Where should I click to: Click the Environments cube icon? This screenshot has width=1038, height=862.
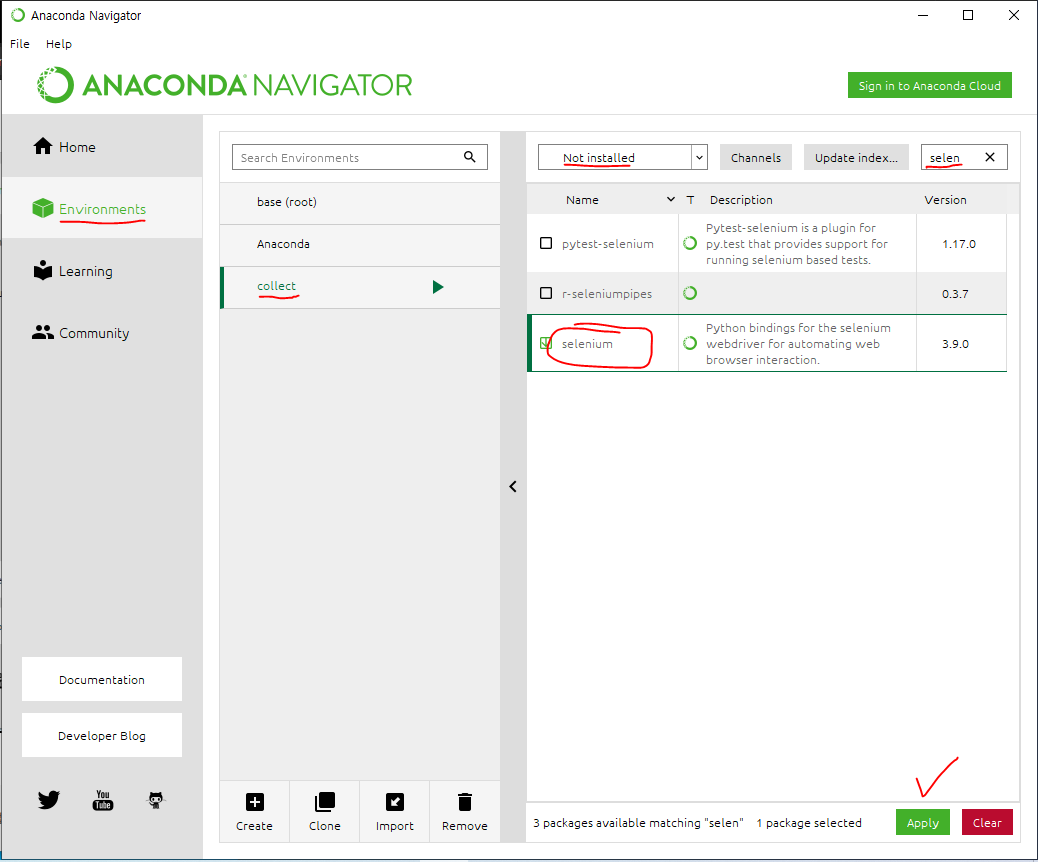point(43,209)
